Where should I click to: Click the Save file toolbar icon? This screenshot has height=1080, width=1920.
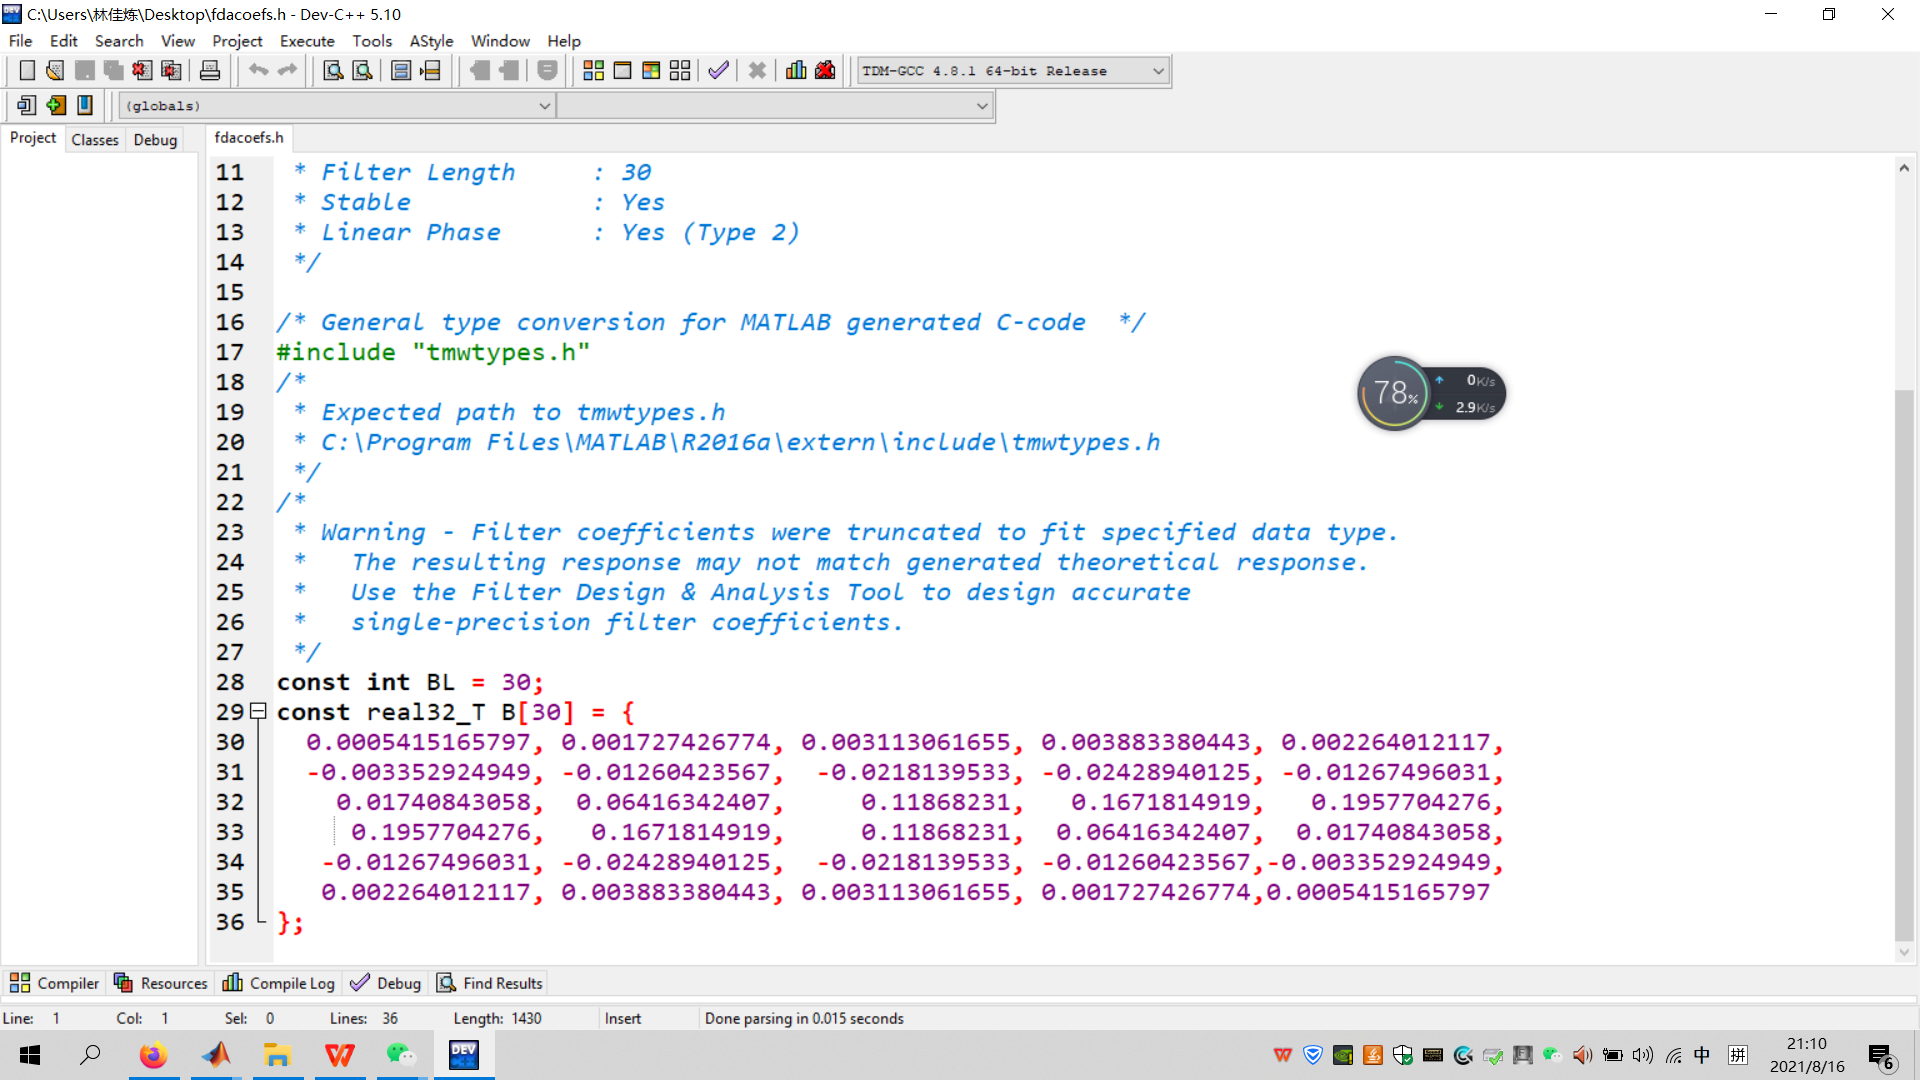point(84,70)
